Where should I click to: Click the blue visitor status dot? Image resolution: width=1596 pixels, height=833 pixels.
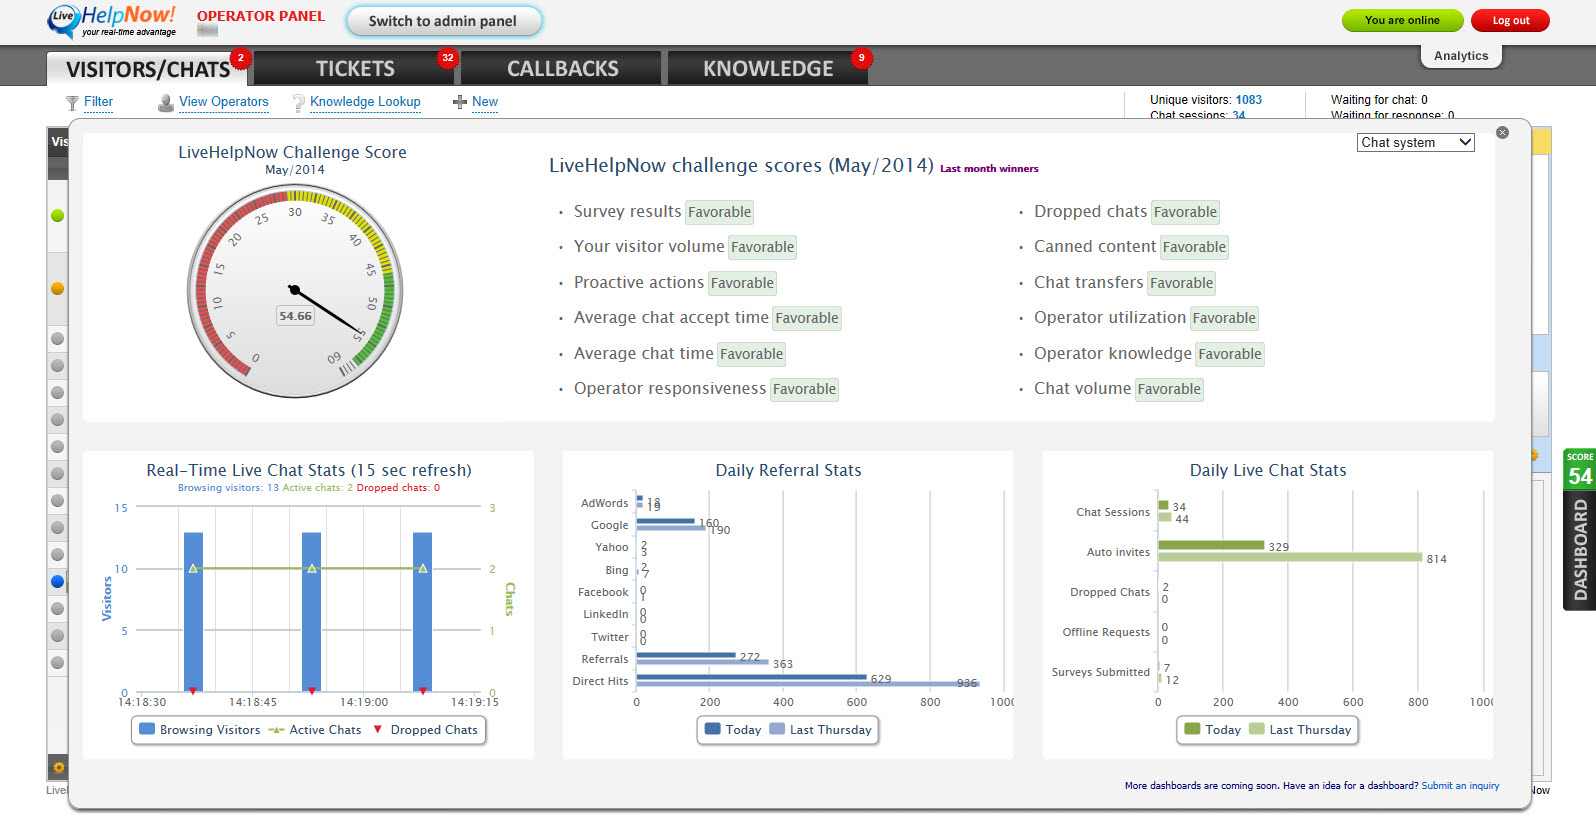point(57,581)
